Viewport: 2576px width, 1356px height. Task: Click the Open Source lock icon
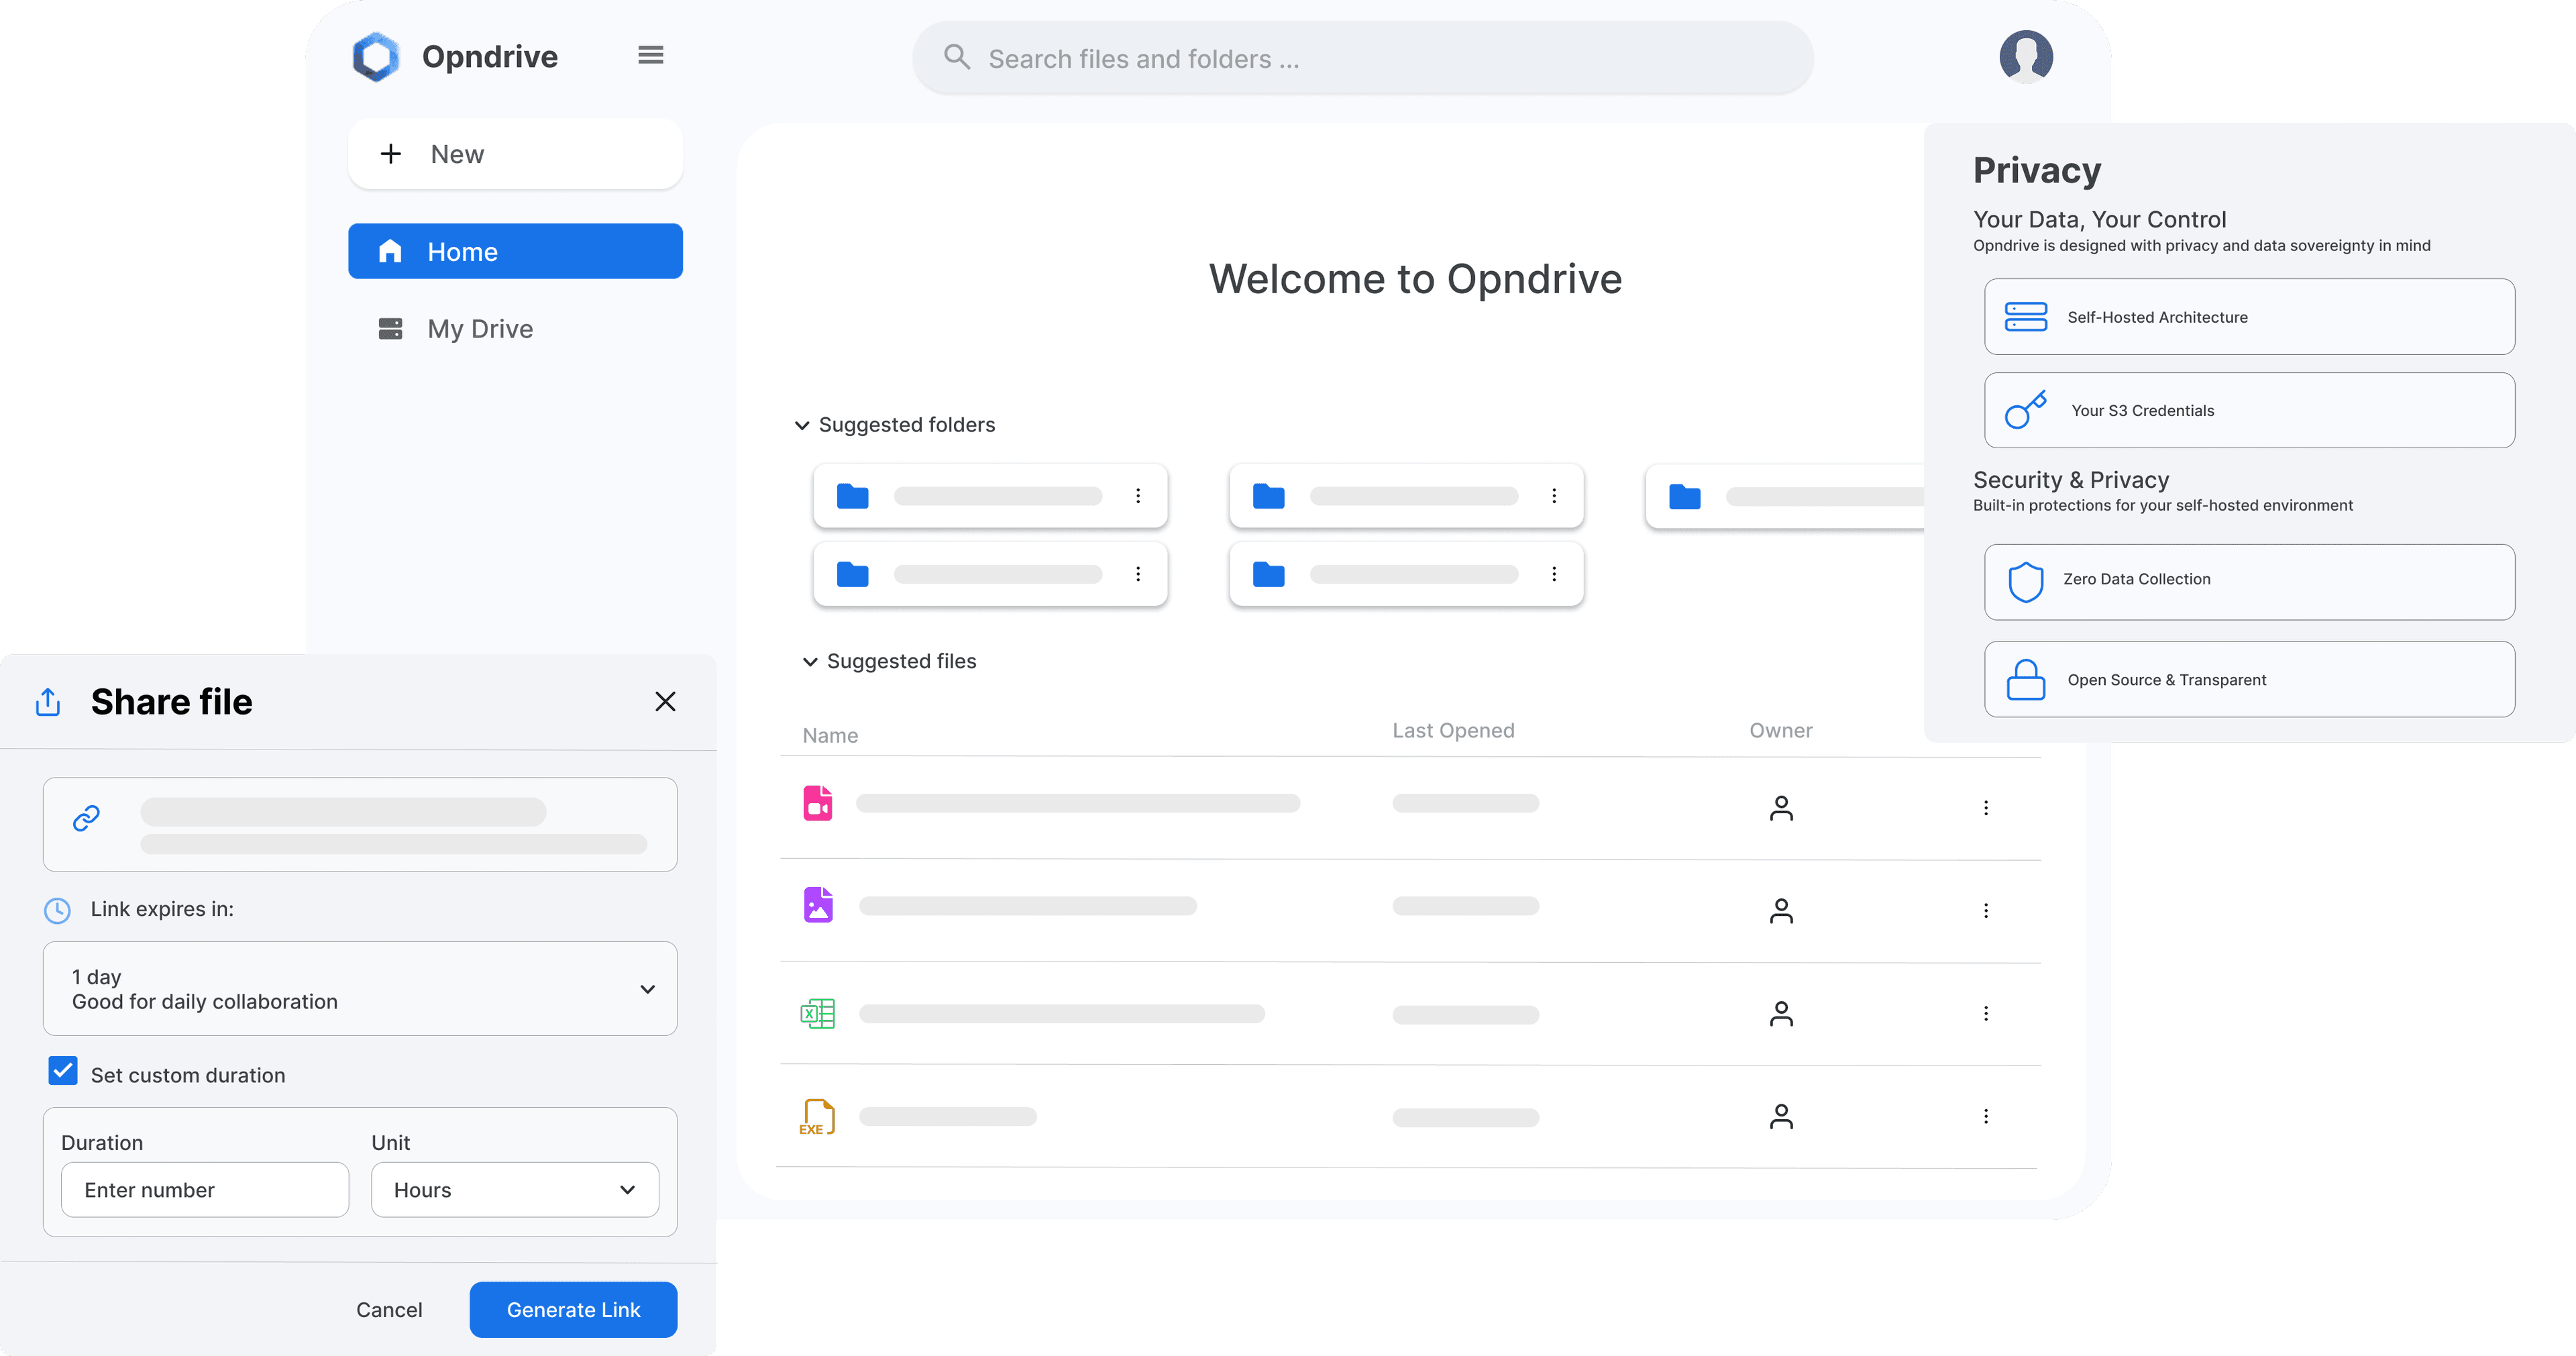pos(2026,680)
